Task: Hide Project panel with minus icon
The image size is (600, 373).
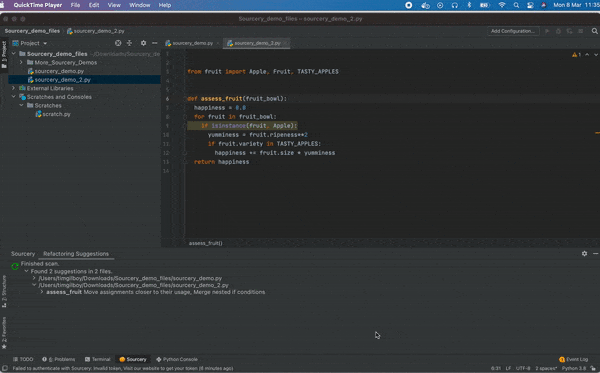Action: (155, 43)
